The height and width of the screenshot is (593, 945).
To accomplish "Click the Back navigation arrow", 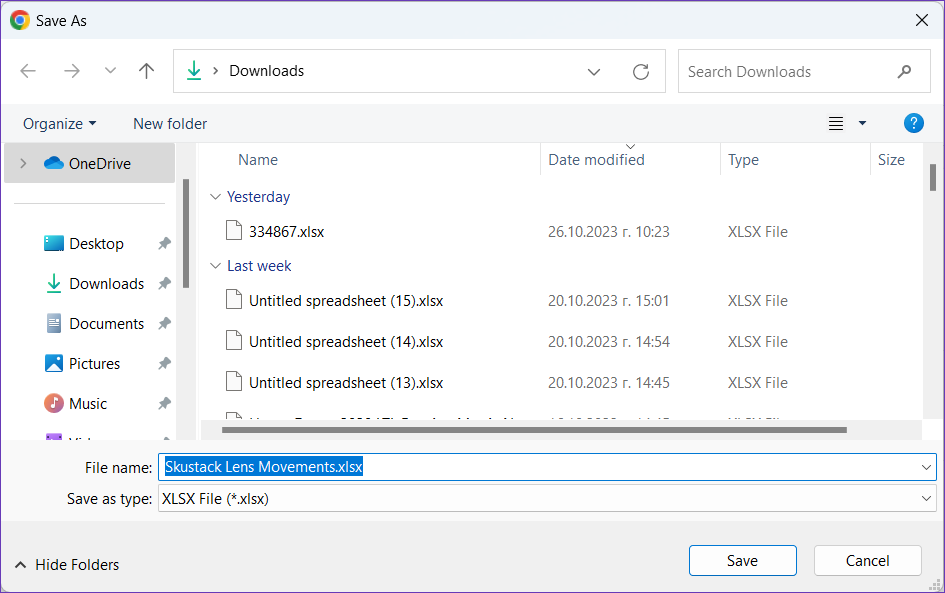I will click(x=28, y=71).
